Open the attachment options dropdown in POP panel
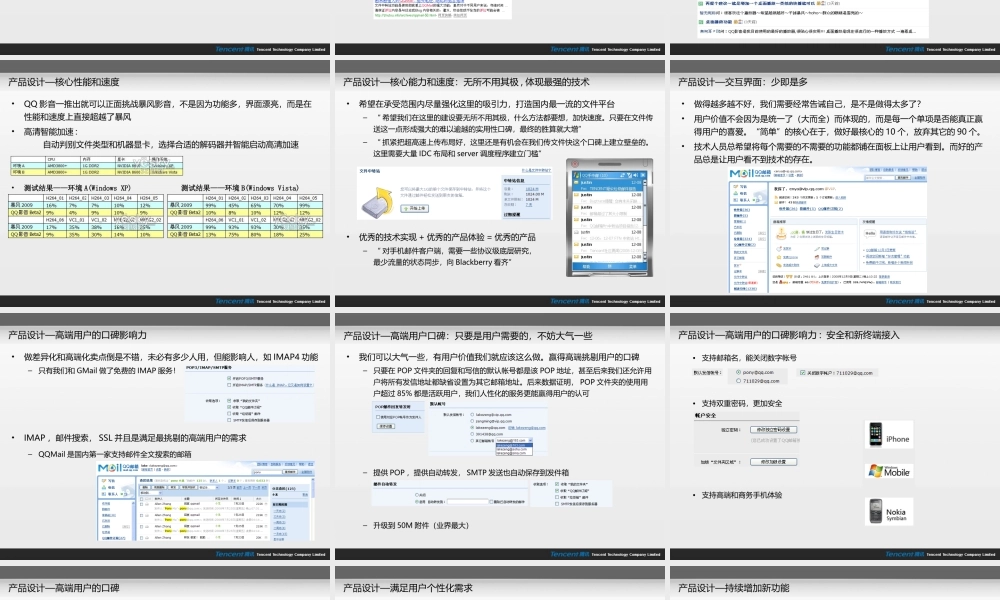The height and width of the screenshot is (600, 1000). tap(530, 441)
